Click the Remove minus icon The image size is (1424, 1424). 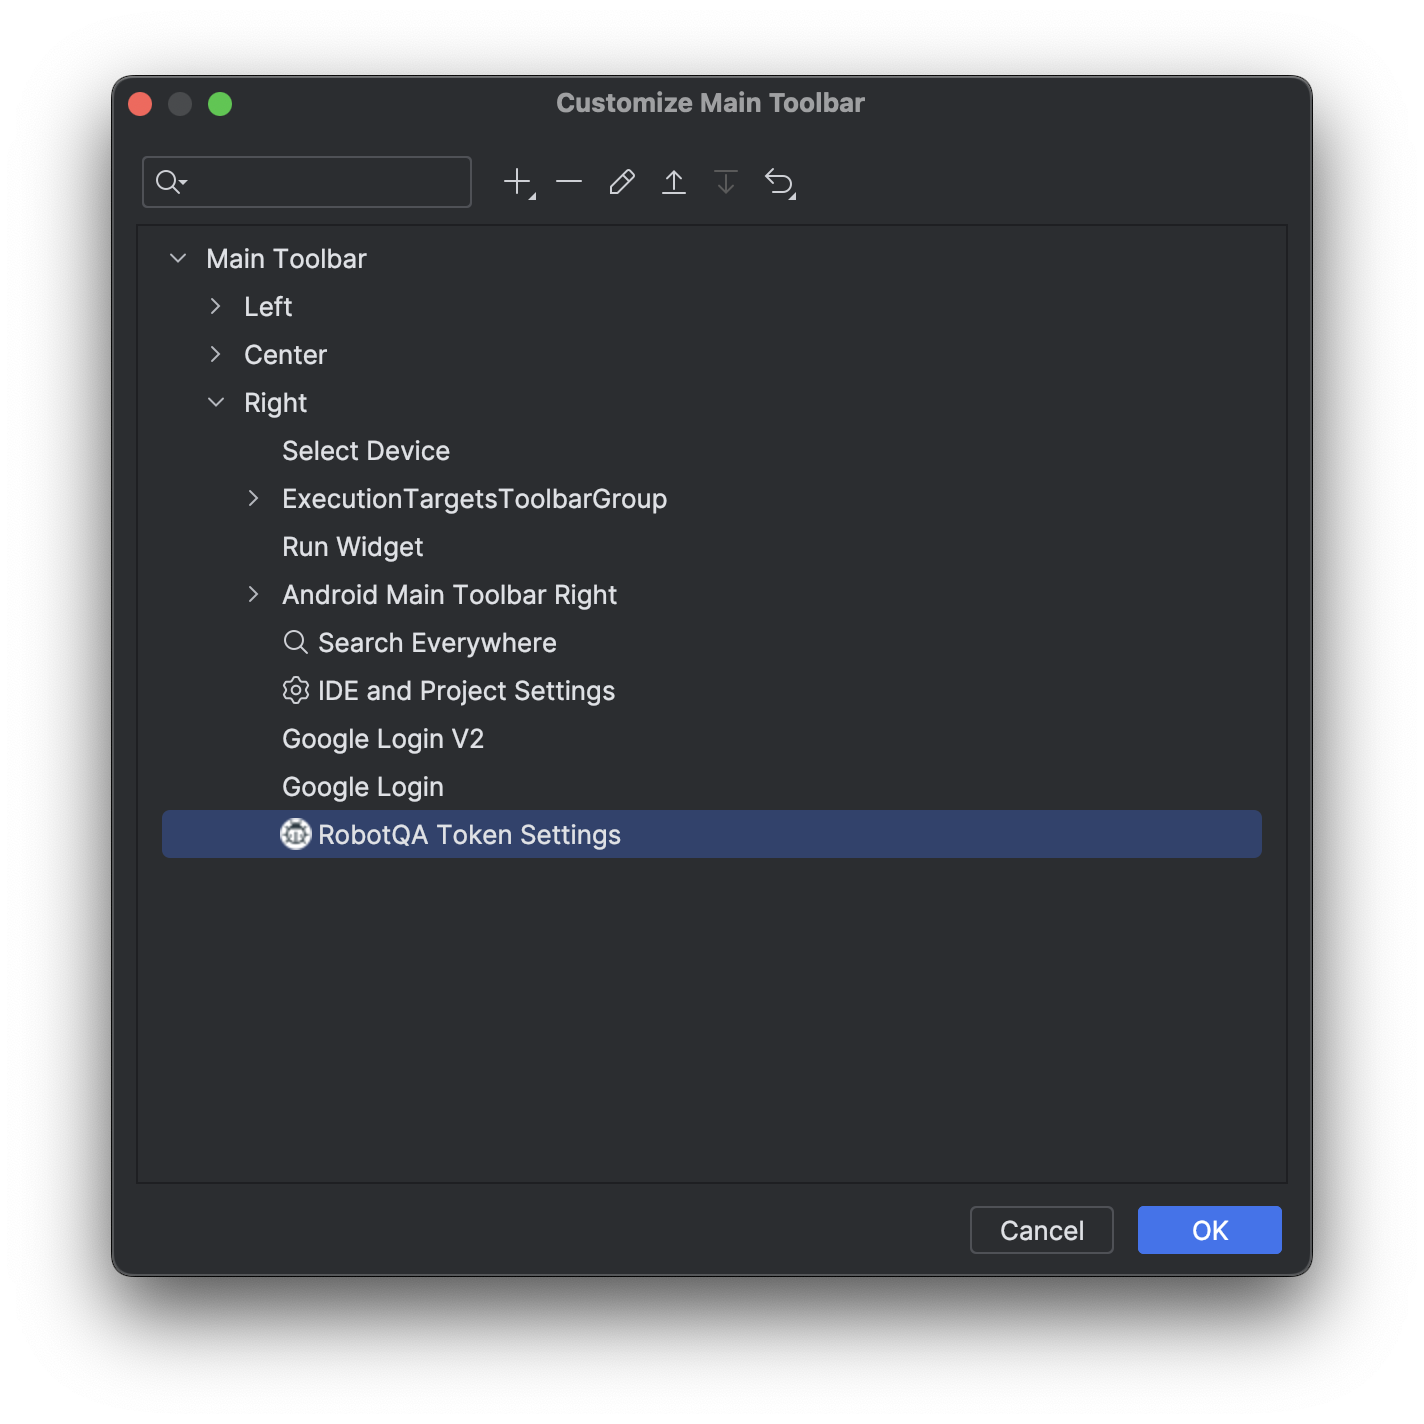[x=569, y=182]
